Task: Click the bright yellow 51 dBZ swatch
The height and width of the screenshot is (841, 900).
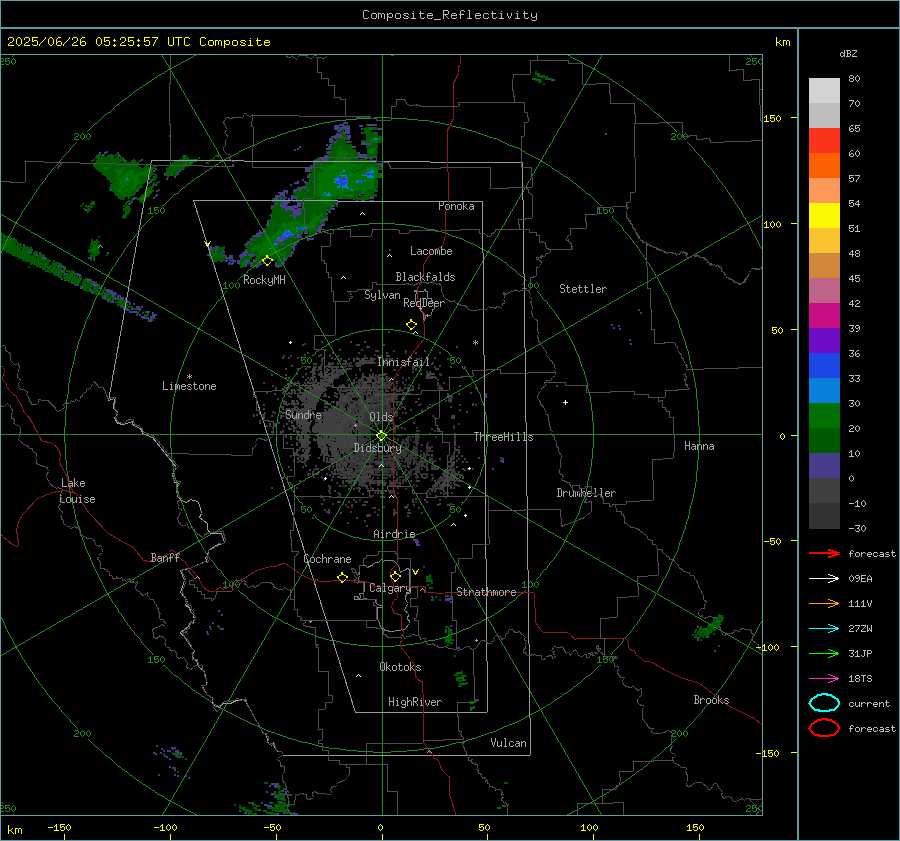Action: click(824, 215)
